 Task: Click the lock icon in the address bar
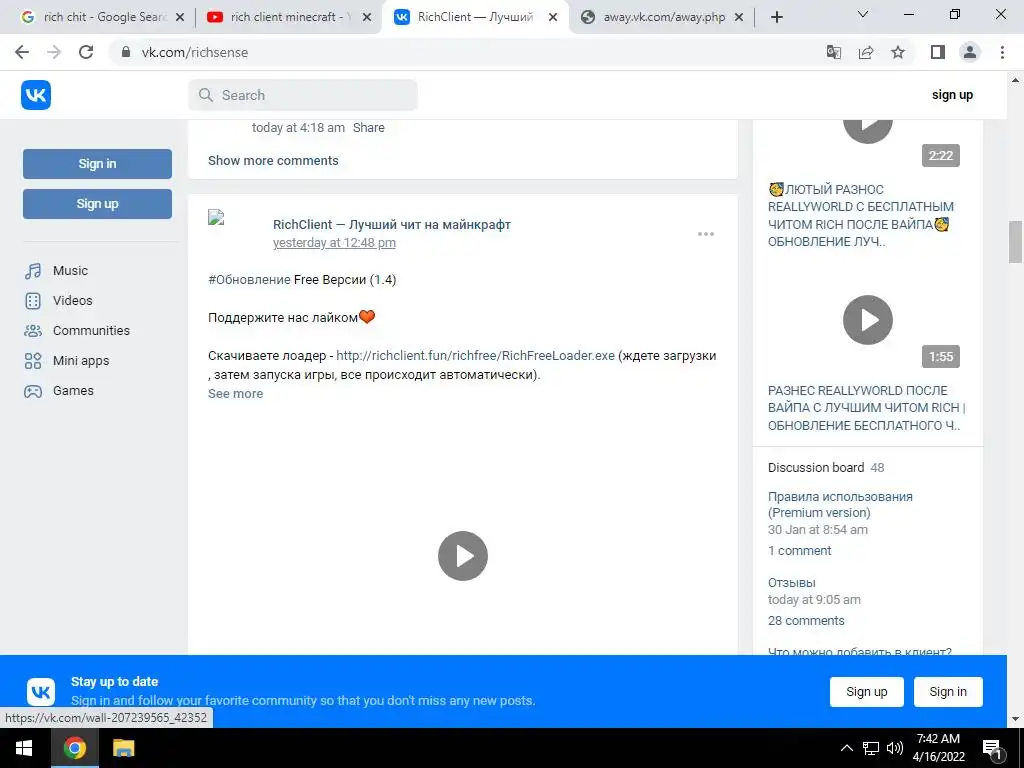(126, 52)
